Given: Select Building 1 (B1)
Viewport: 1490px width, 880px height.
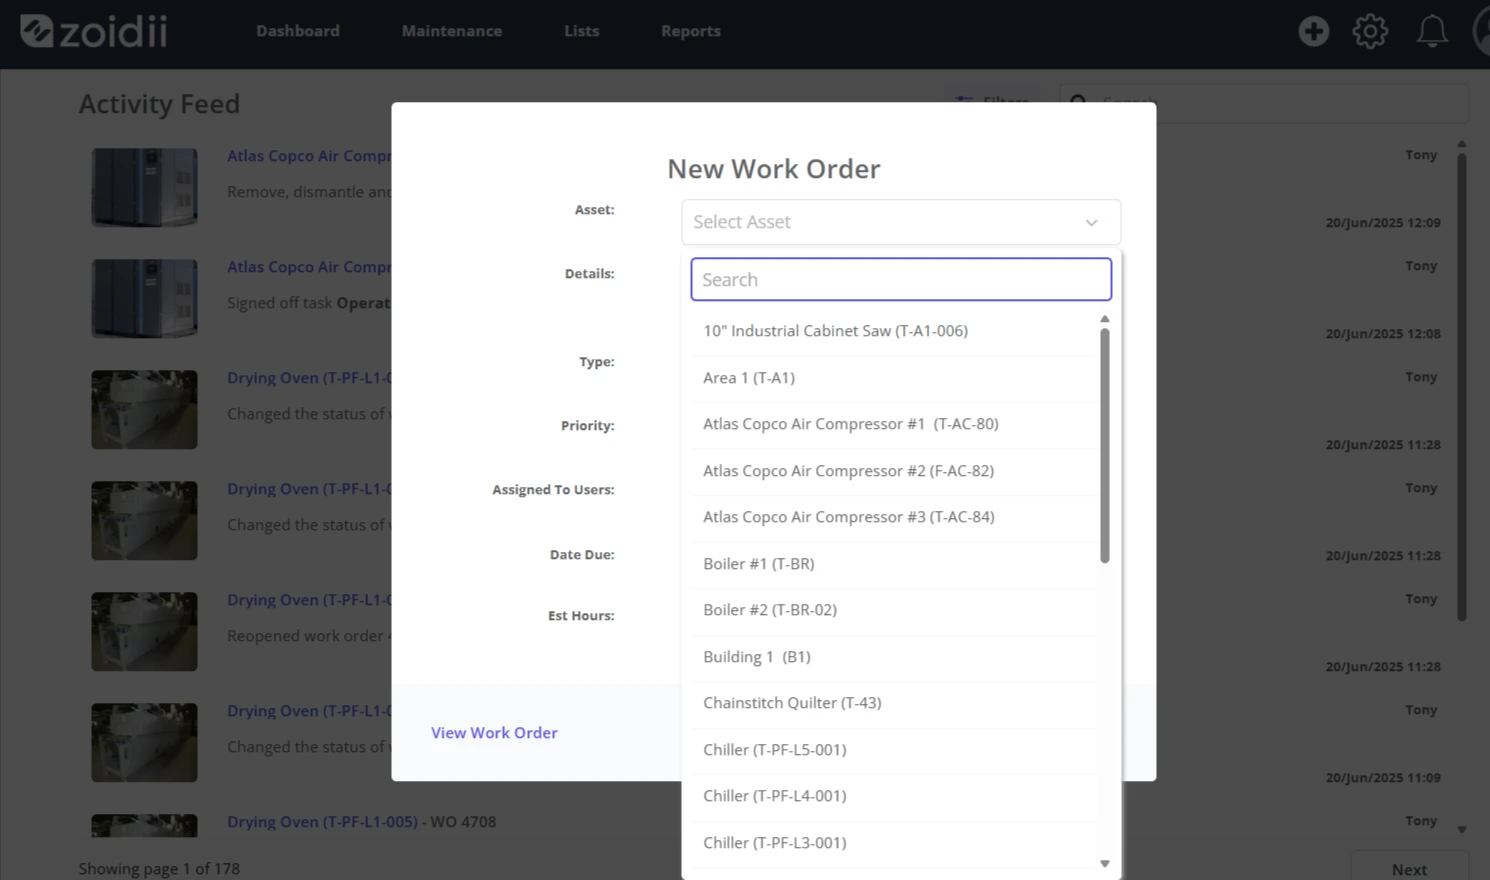Looking at the screenshot, I should [894, 657].
